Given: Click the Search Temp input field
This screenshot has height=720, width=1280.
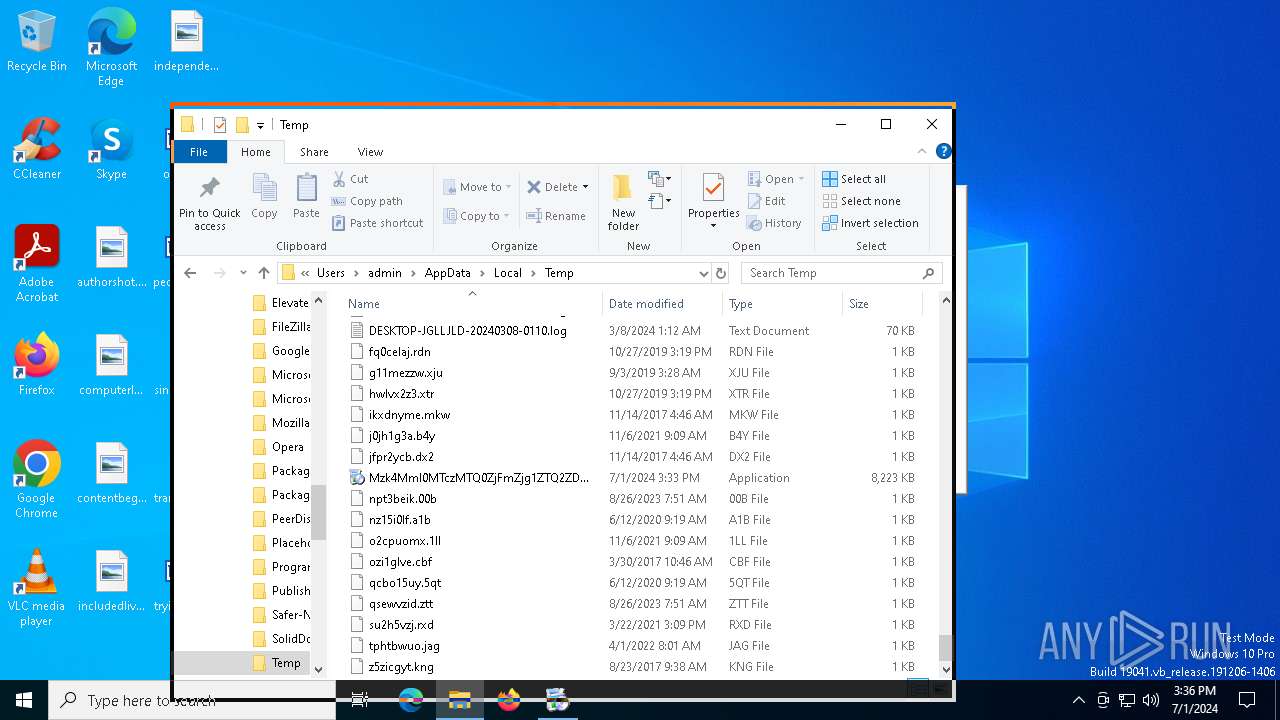Looking at the screenshot, I should click(x=841, y=273).
